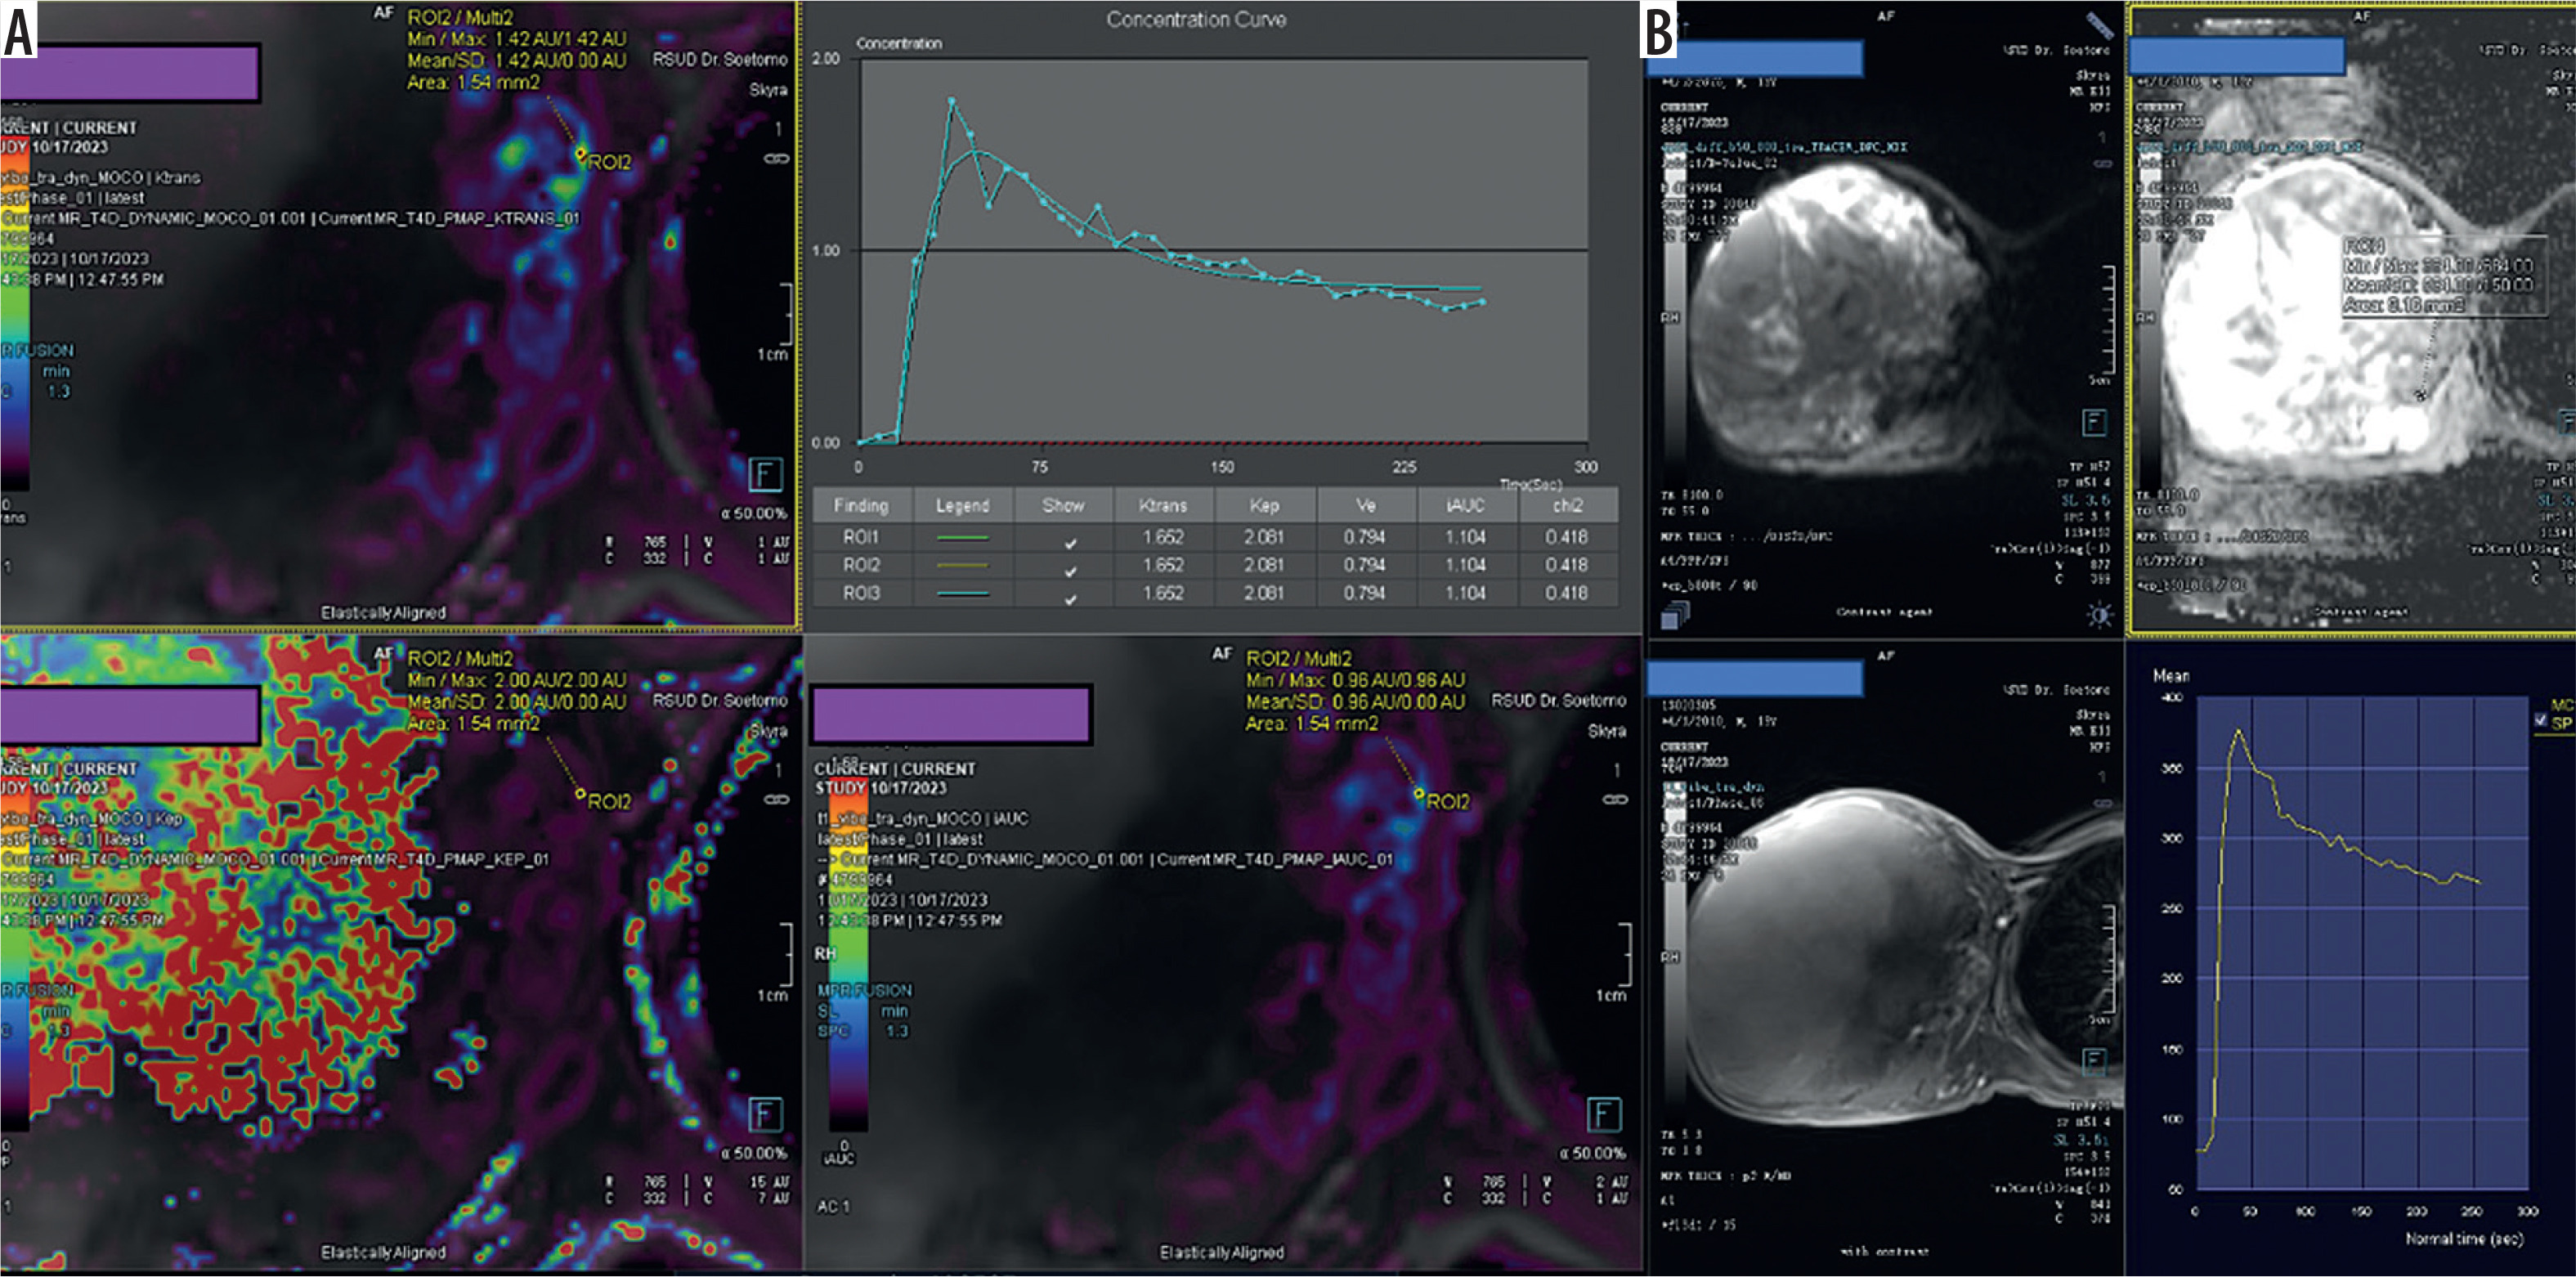The height and width of the screenshot is (1277, 2576).
Task: Select the ROI3 row in the findings table
Action: (1215, 593)
